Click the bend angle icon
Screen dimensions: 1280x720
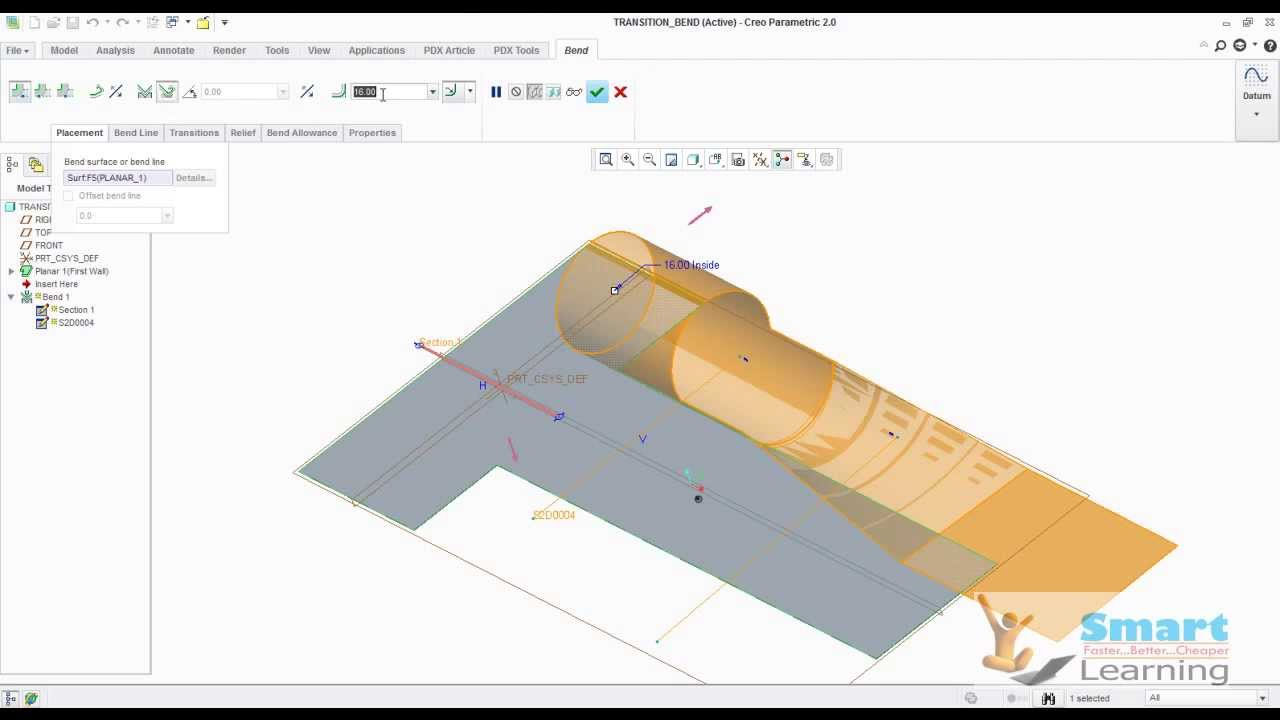(190, 92)
